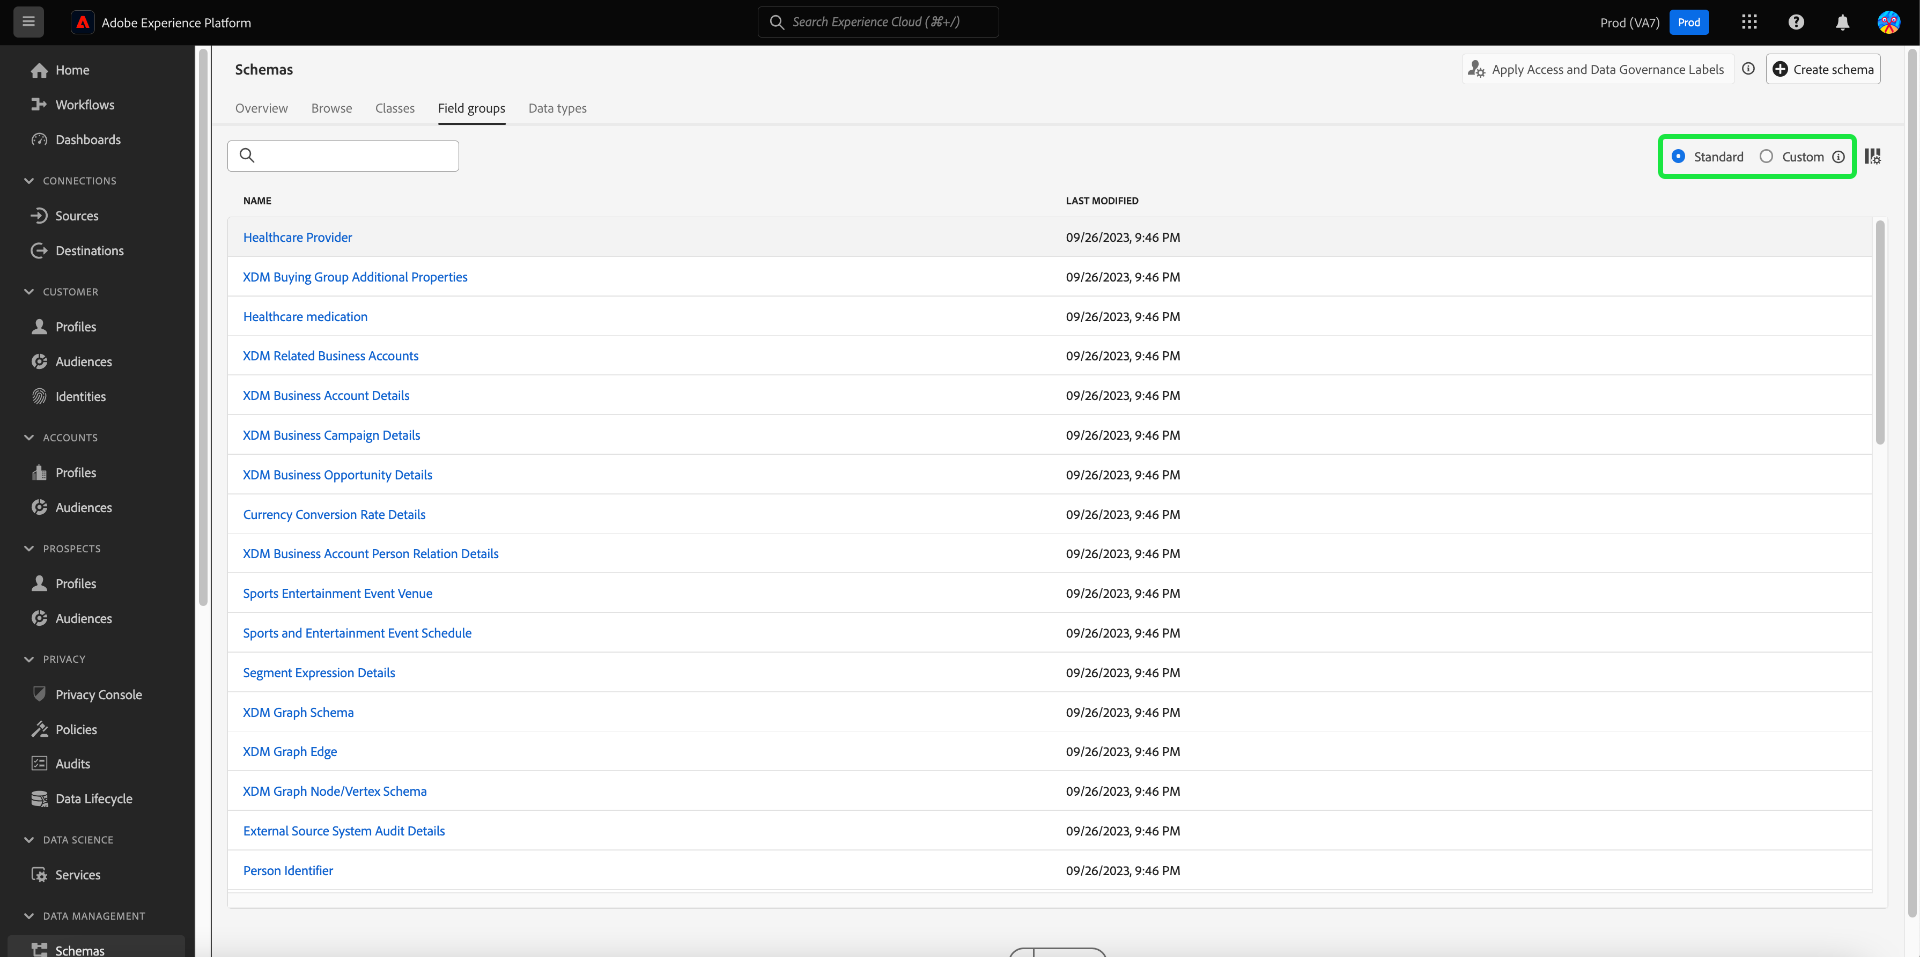Sort by the NAME column header
The image size is (1920, 957).
(x=257, y=201)
